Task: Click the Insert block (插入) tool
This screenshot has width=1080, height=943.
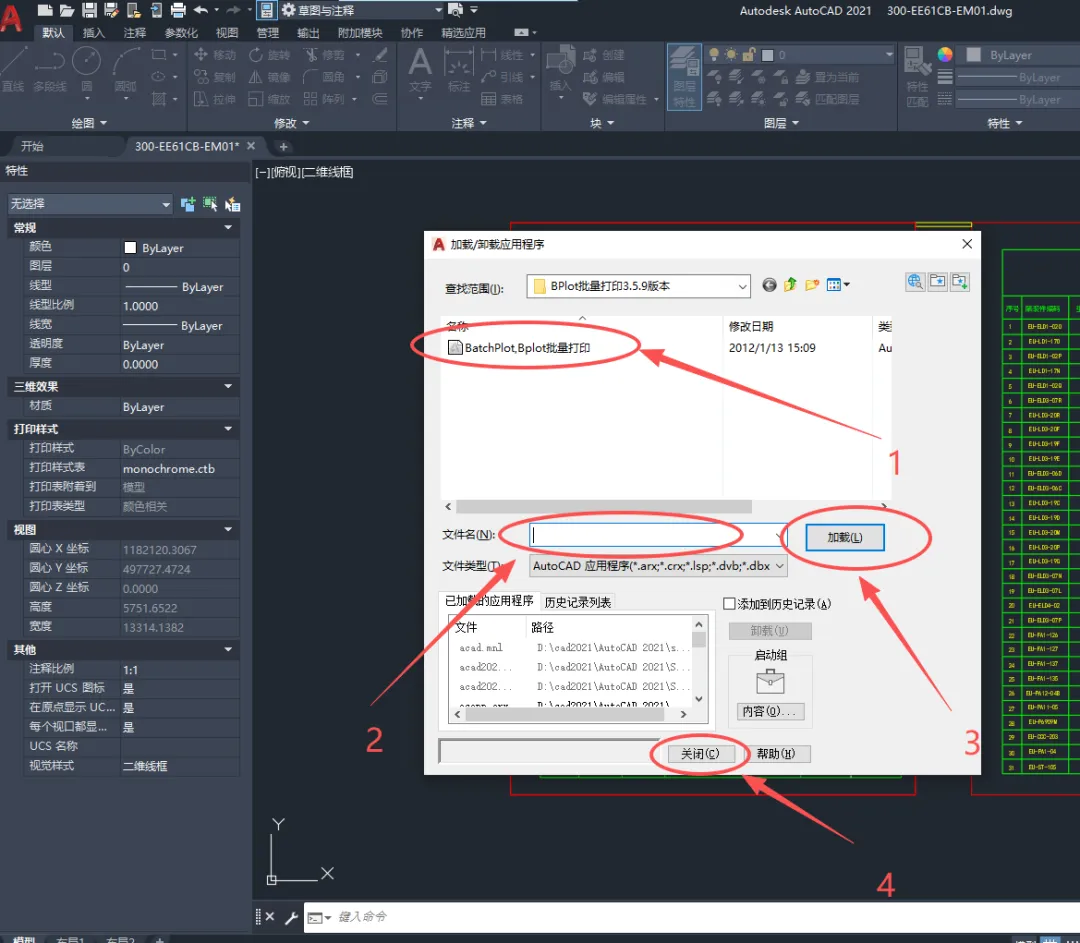Action: (560, 70)
